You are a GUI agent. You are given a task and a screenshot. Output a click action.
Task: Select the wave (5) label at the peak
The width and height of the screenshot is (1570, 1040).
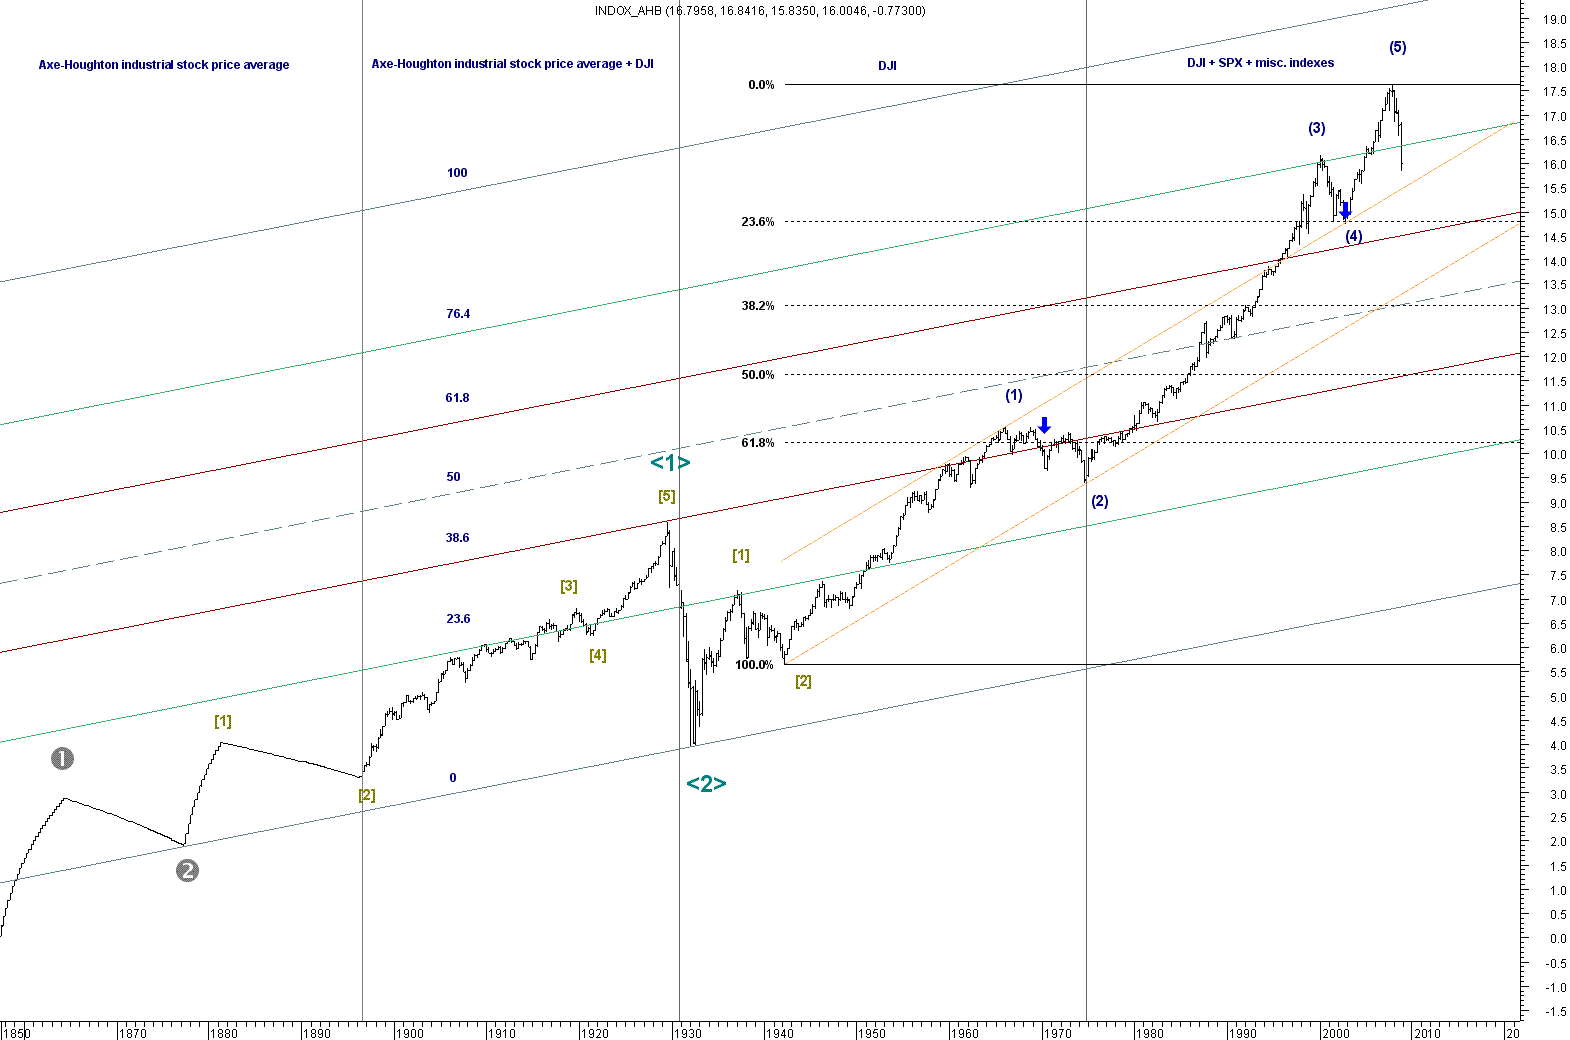1397,47
